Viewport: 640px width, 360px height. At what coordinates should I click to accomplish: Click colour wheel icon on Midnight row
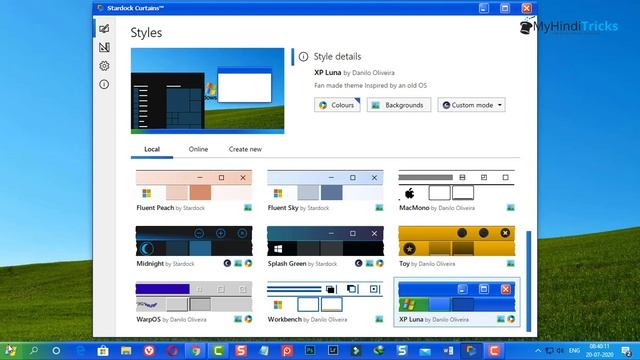coord(248,263)
